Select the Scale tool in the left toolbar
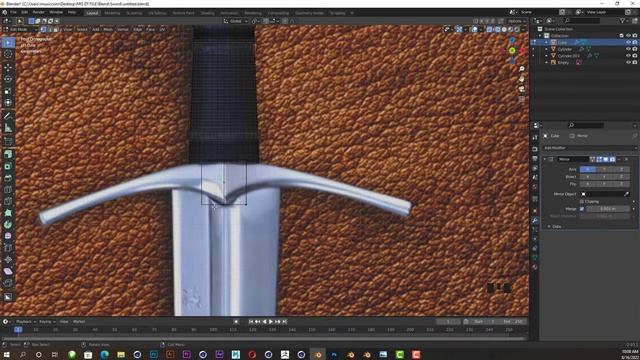The image size is (640, 360). coord(8,91)
